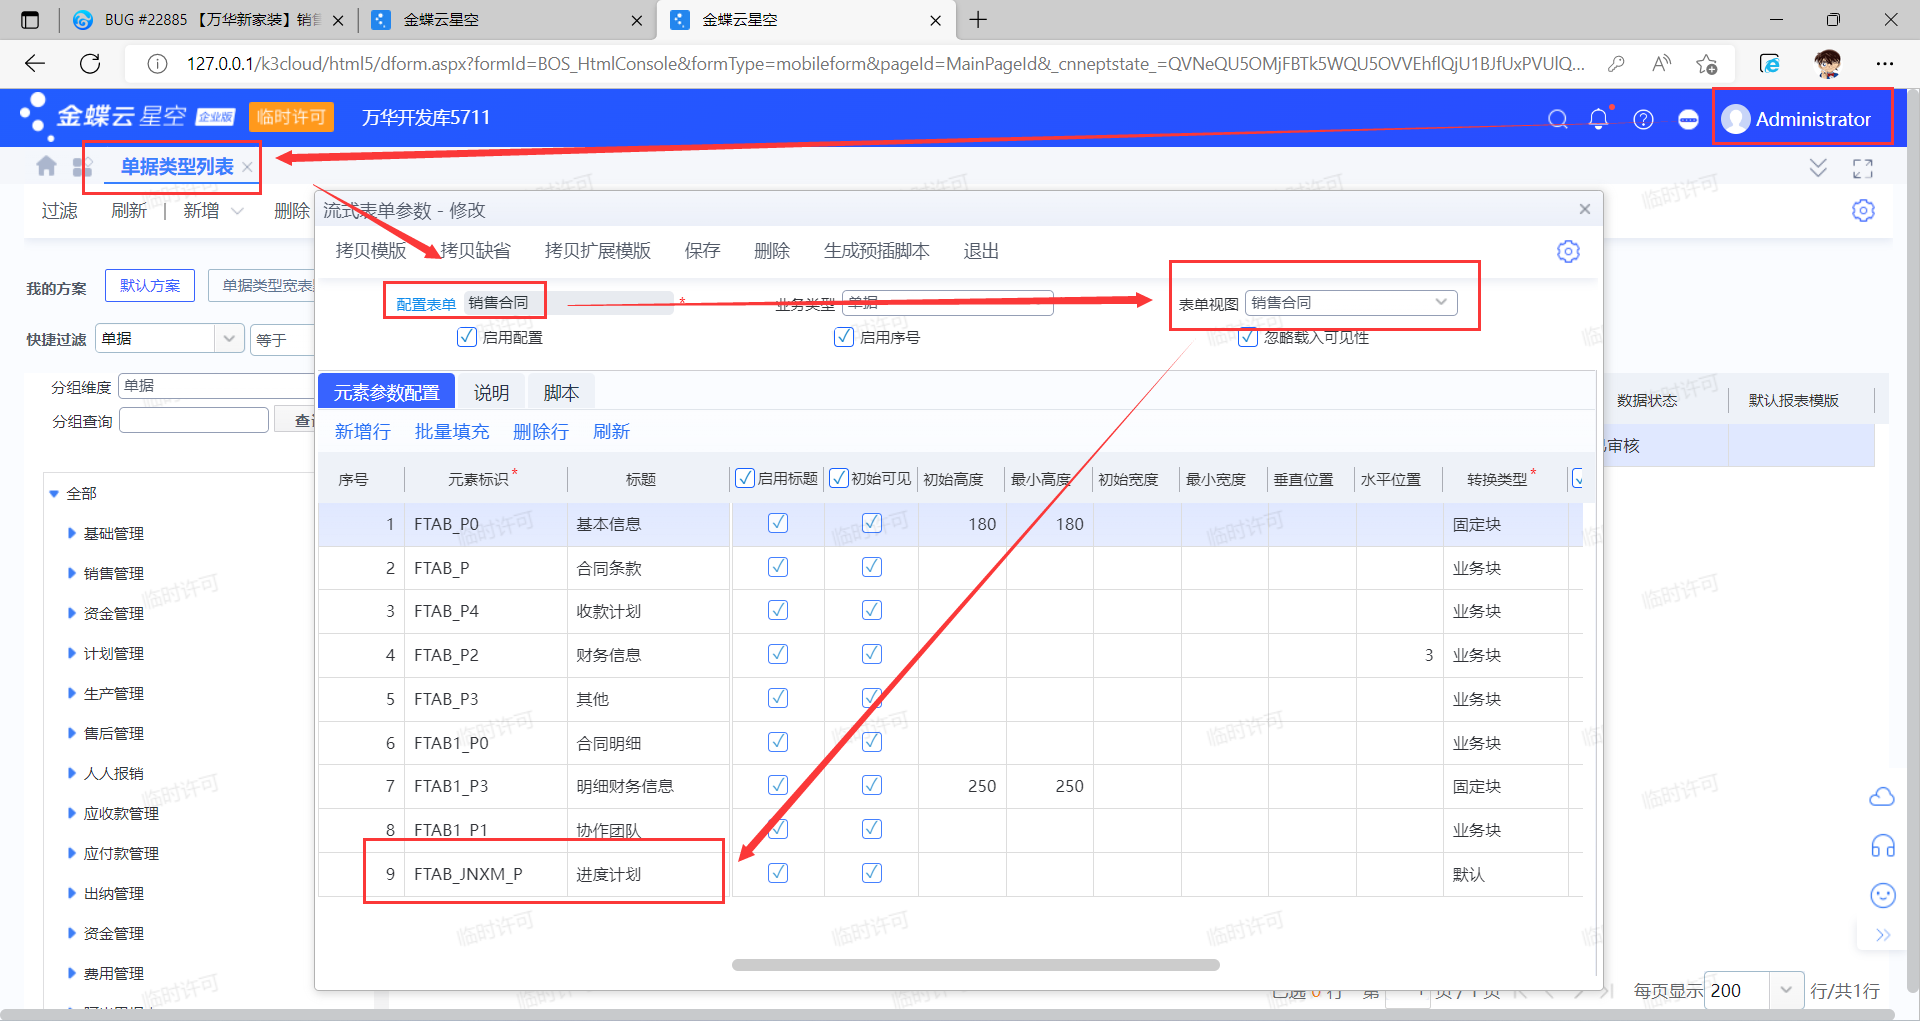Click the 过滤 toolbar button
The image size is (1920, 1021).
coord(59,211)
